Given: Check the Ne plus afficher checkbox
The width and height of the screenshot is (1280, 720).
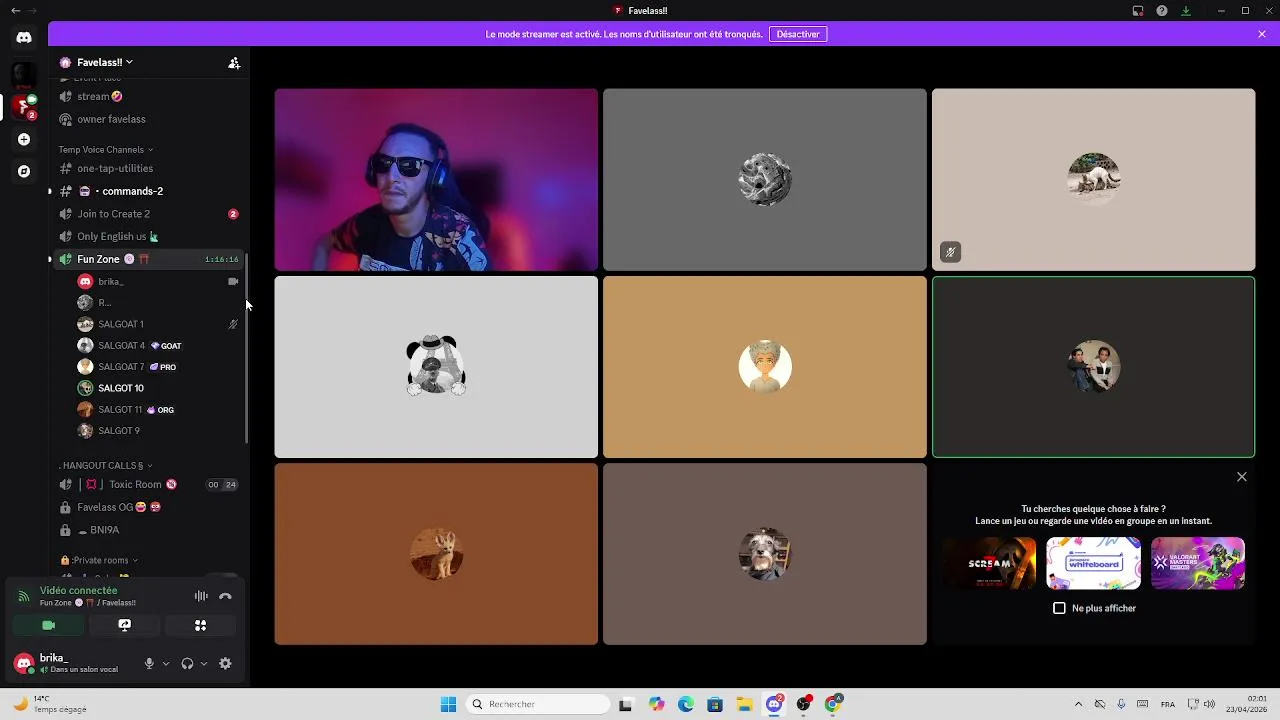Looking at the screenshot, I should click(x=1060, y=608).
